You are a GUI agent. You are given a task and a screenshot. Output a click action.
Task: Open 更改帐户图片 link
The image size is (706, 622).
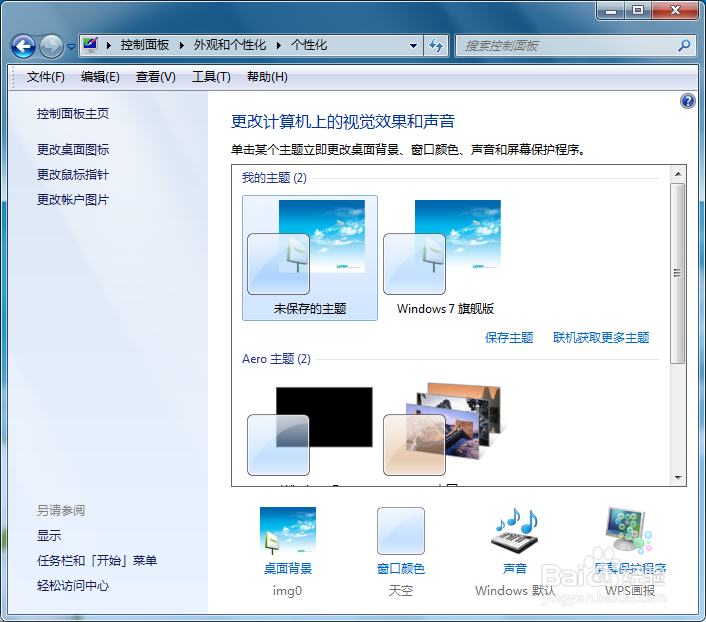tap(73, 200)
